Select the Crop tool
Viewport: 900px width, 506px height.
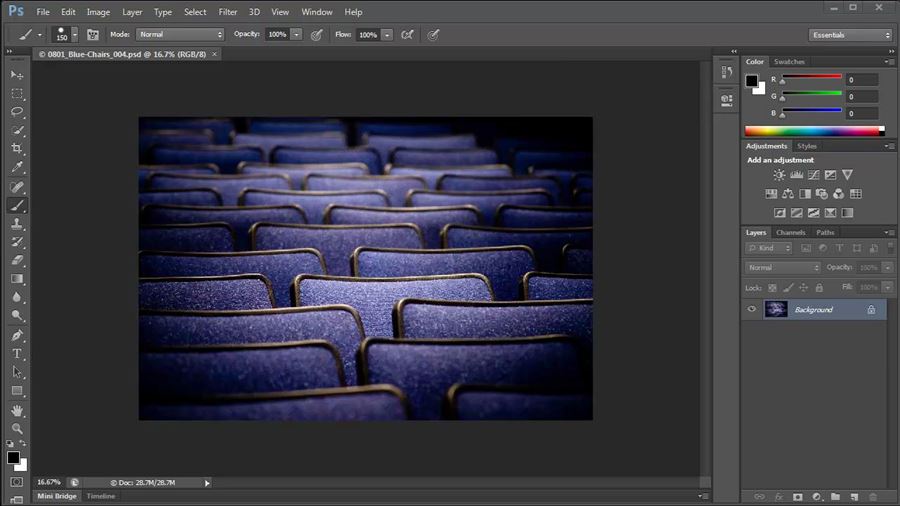pyautogui.click(x=17, y=149)
